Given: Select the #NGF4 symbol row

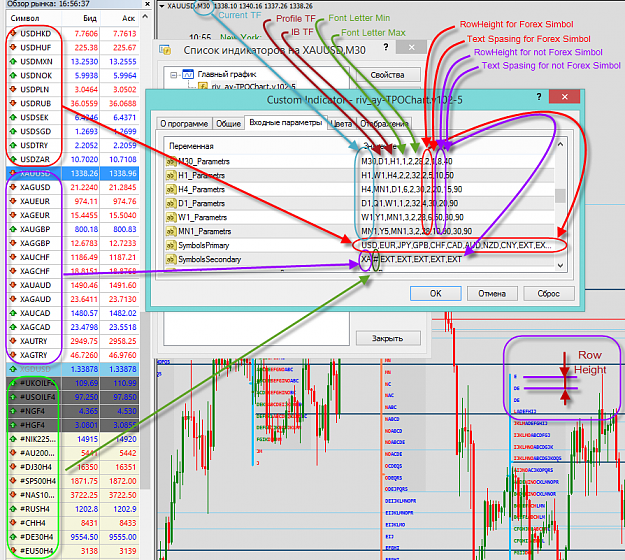Looking at the screenshot, I should [73, 411].
